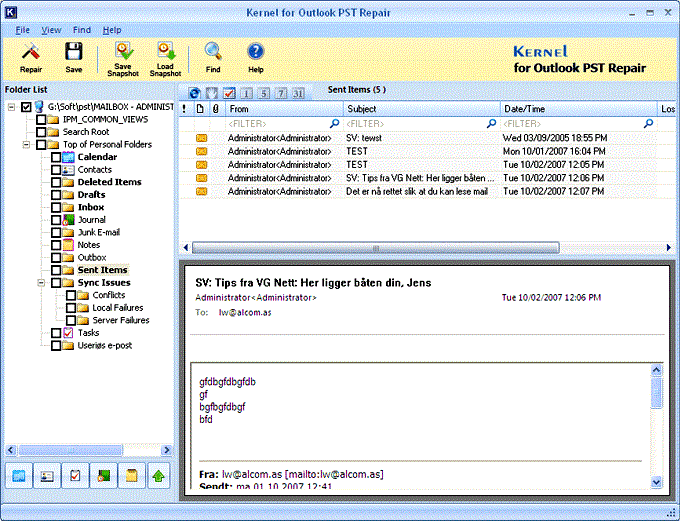This screenshot has height=521, width=680.
Task: Click the preview pane vertical scrollbar thumb
Action: pyautogui.click(x=656, y=393)
